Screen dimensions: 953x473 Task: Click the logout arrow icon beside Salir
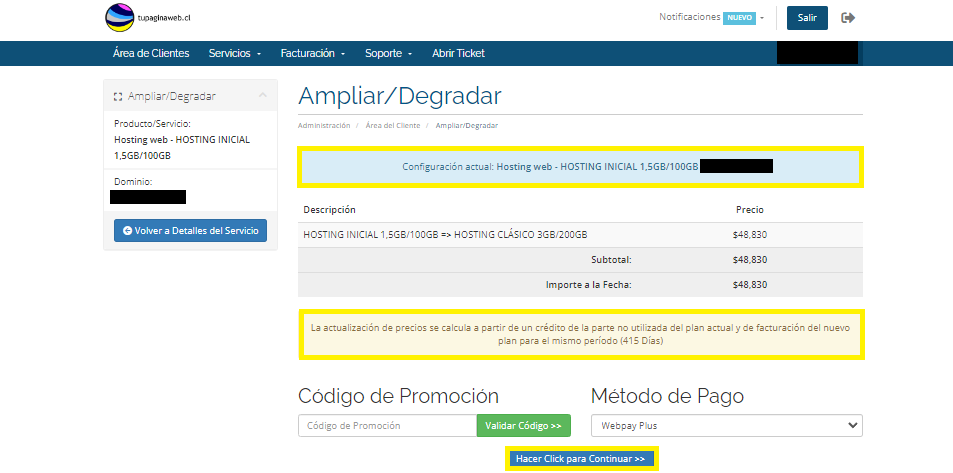click(849, 18)
